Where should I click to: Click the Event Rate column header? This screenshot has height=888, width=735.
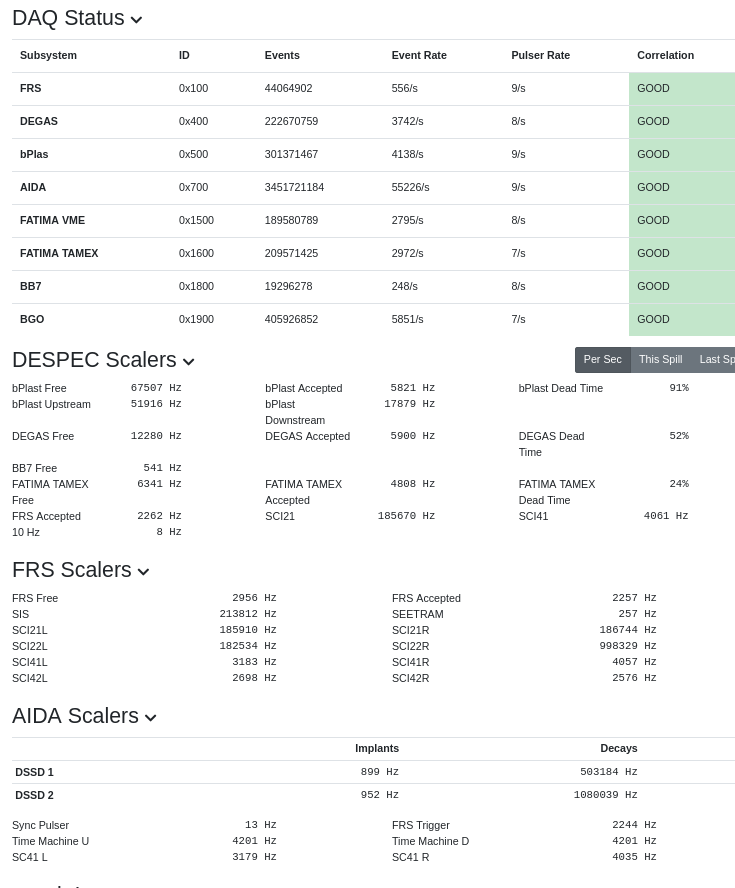(x=419, y=56)
